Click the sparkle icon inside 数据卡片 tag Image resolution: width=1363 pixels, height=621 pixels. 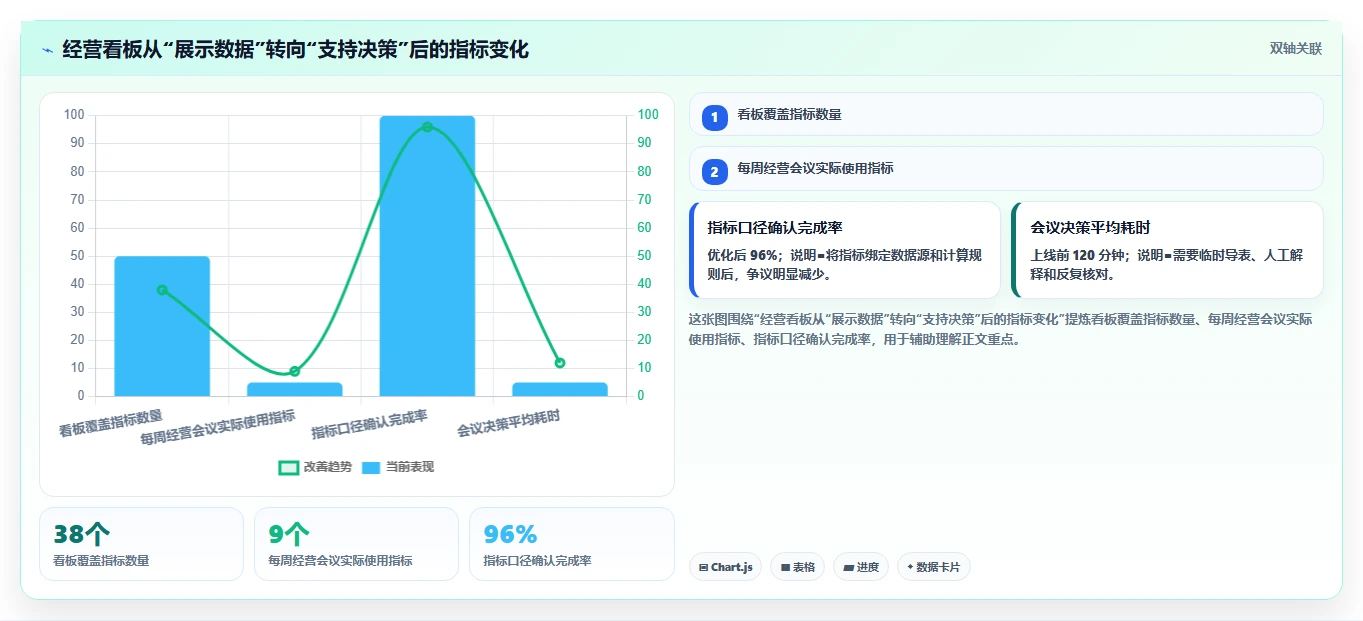[x=910, y=567]
